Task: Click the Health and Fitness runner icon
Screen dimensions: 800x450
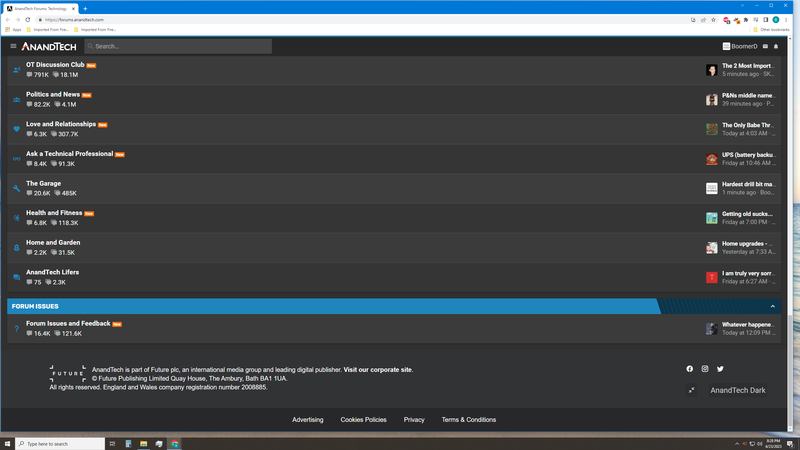Action: coord(16,218)
